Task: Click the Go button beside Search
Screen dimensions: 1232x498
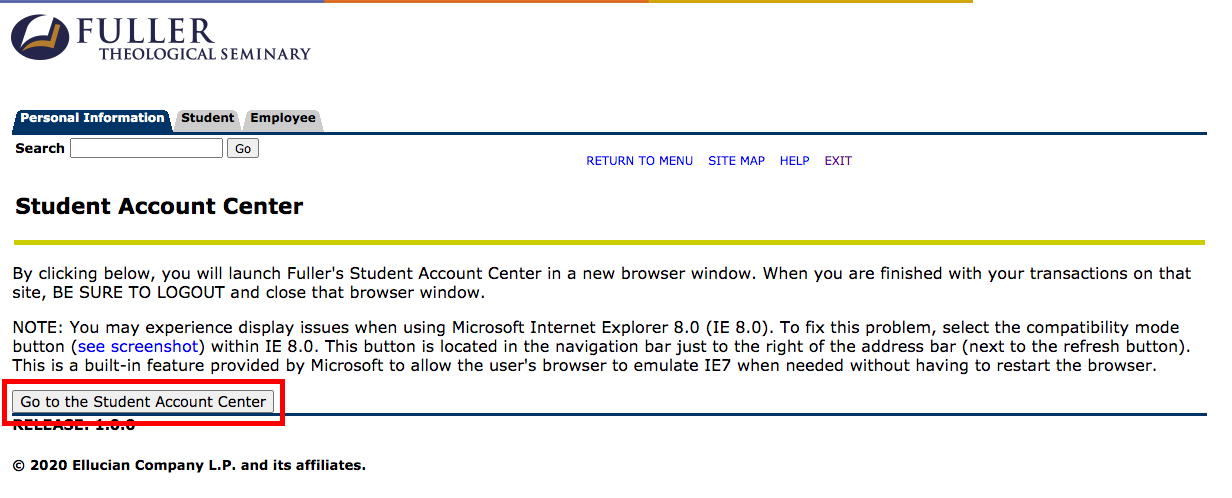Action: point(243,148)
